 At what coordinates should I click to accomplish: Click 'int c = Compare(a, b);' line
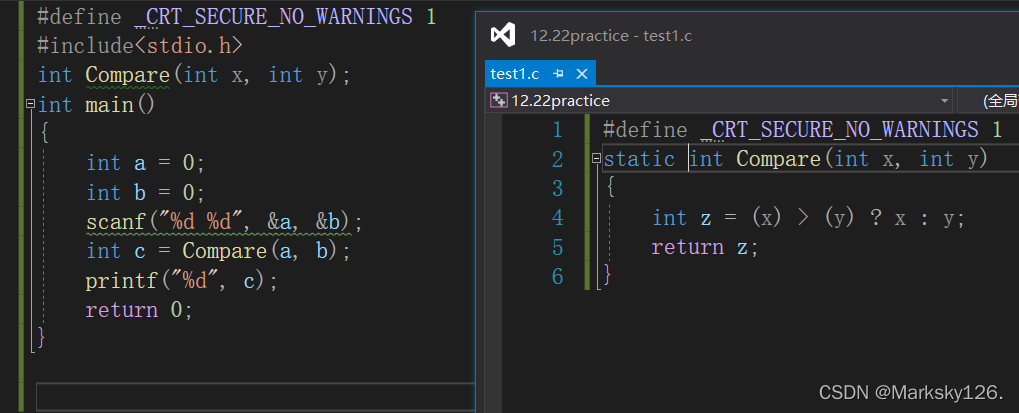218,251
